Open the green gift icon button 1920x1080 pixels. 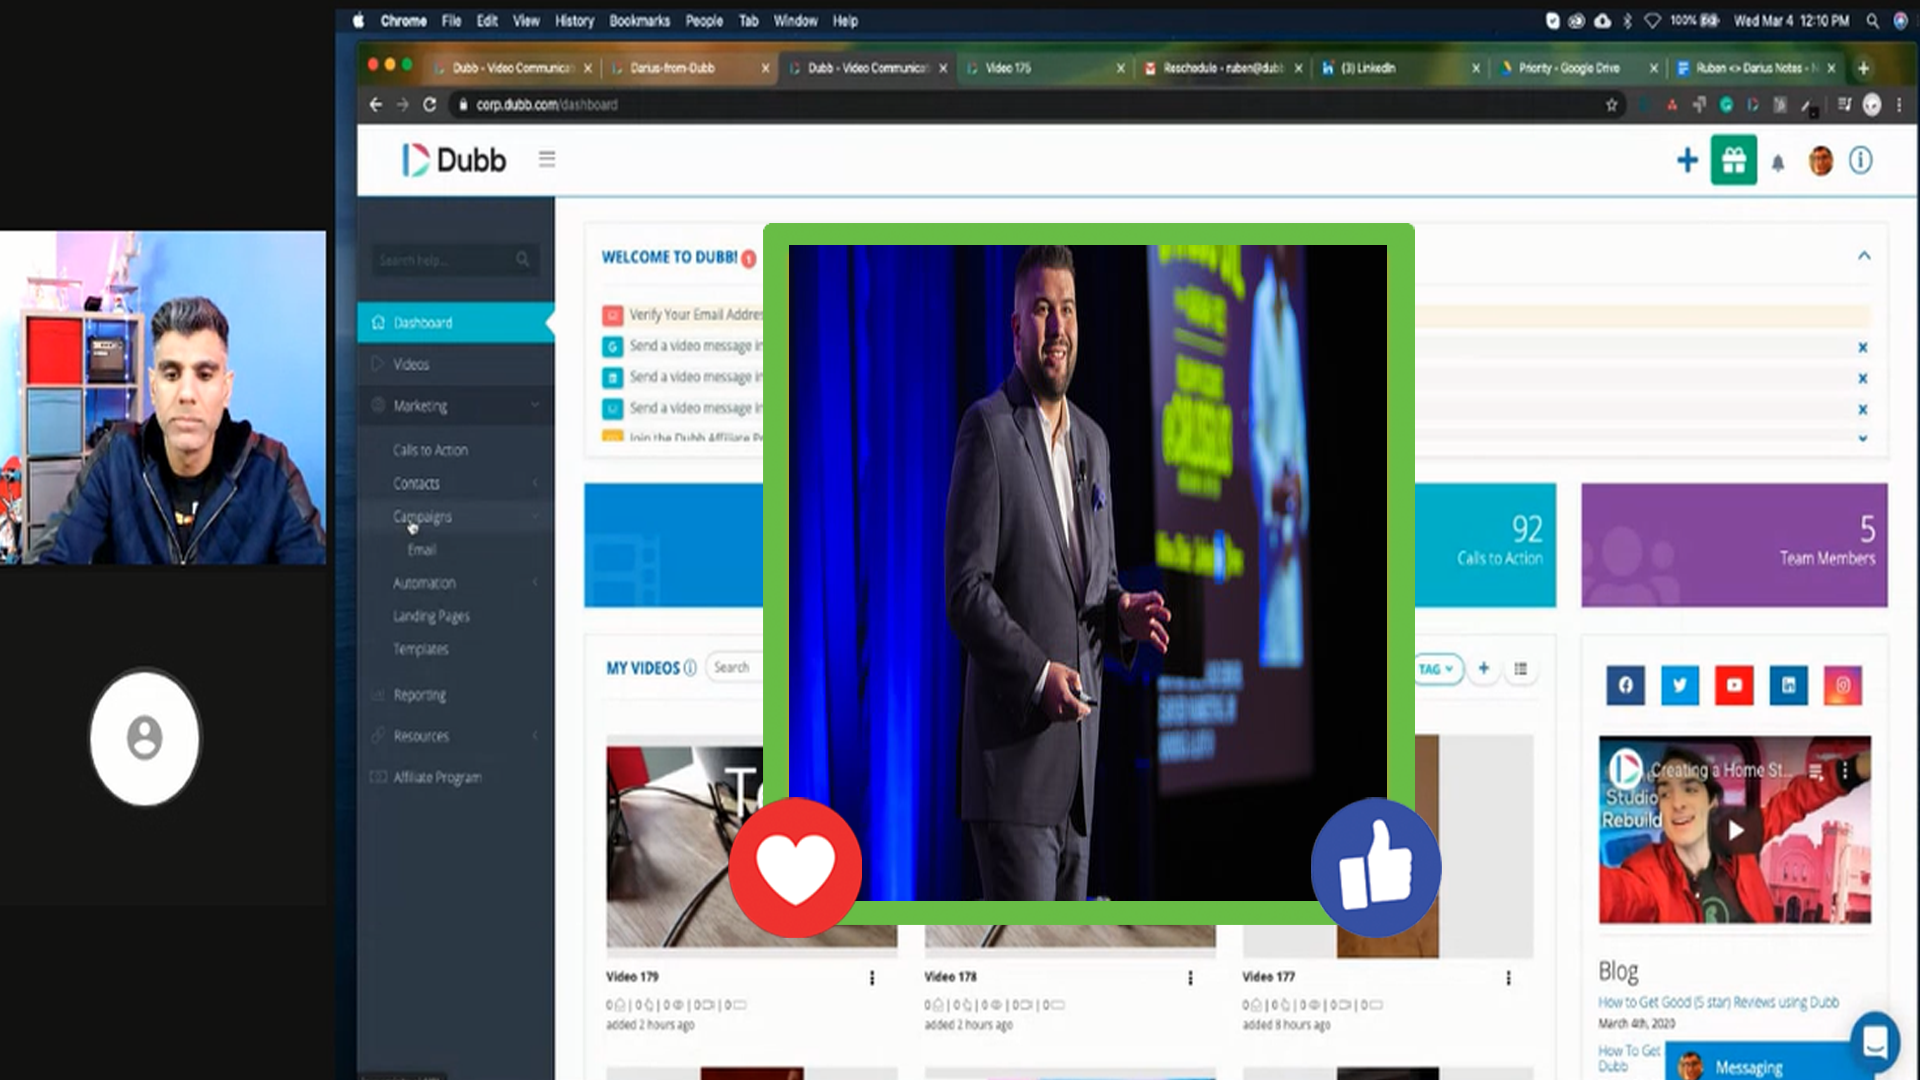1734,160
